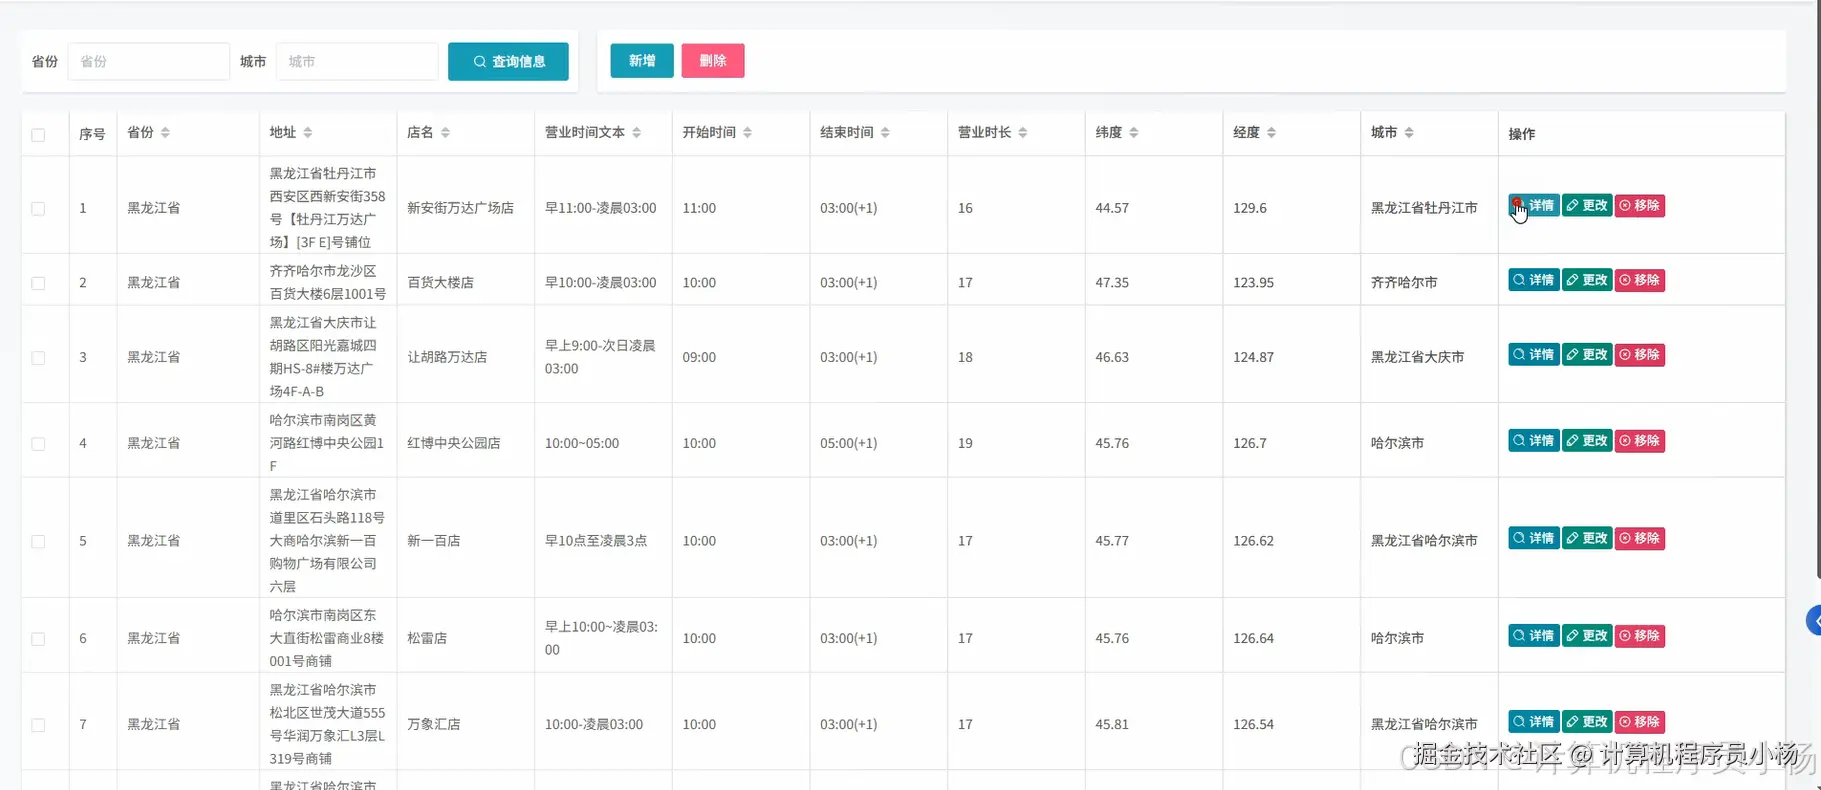The image size is (1821, 790).
Task: Click the 序号 column header
Action: pos(92,134)
